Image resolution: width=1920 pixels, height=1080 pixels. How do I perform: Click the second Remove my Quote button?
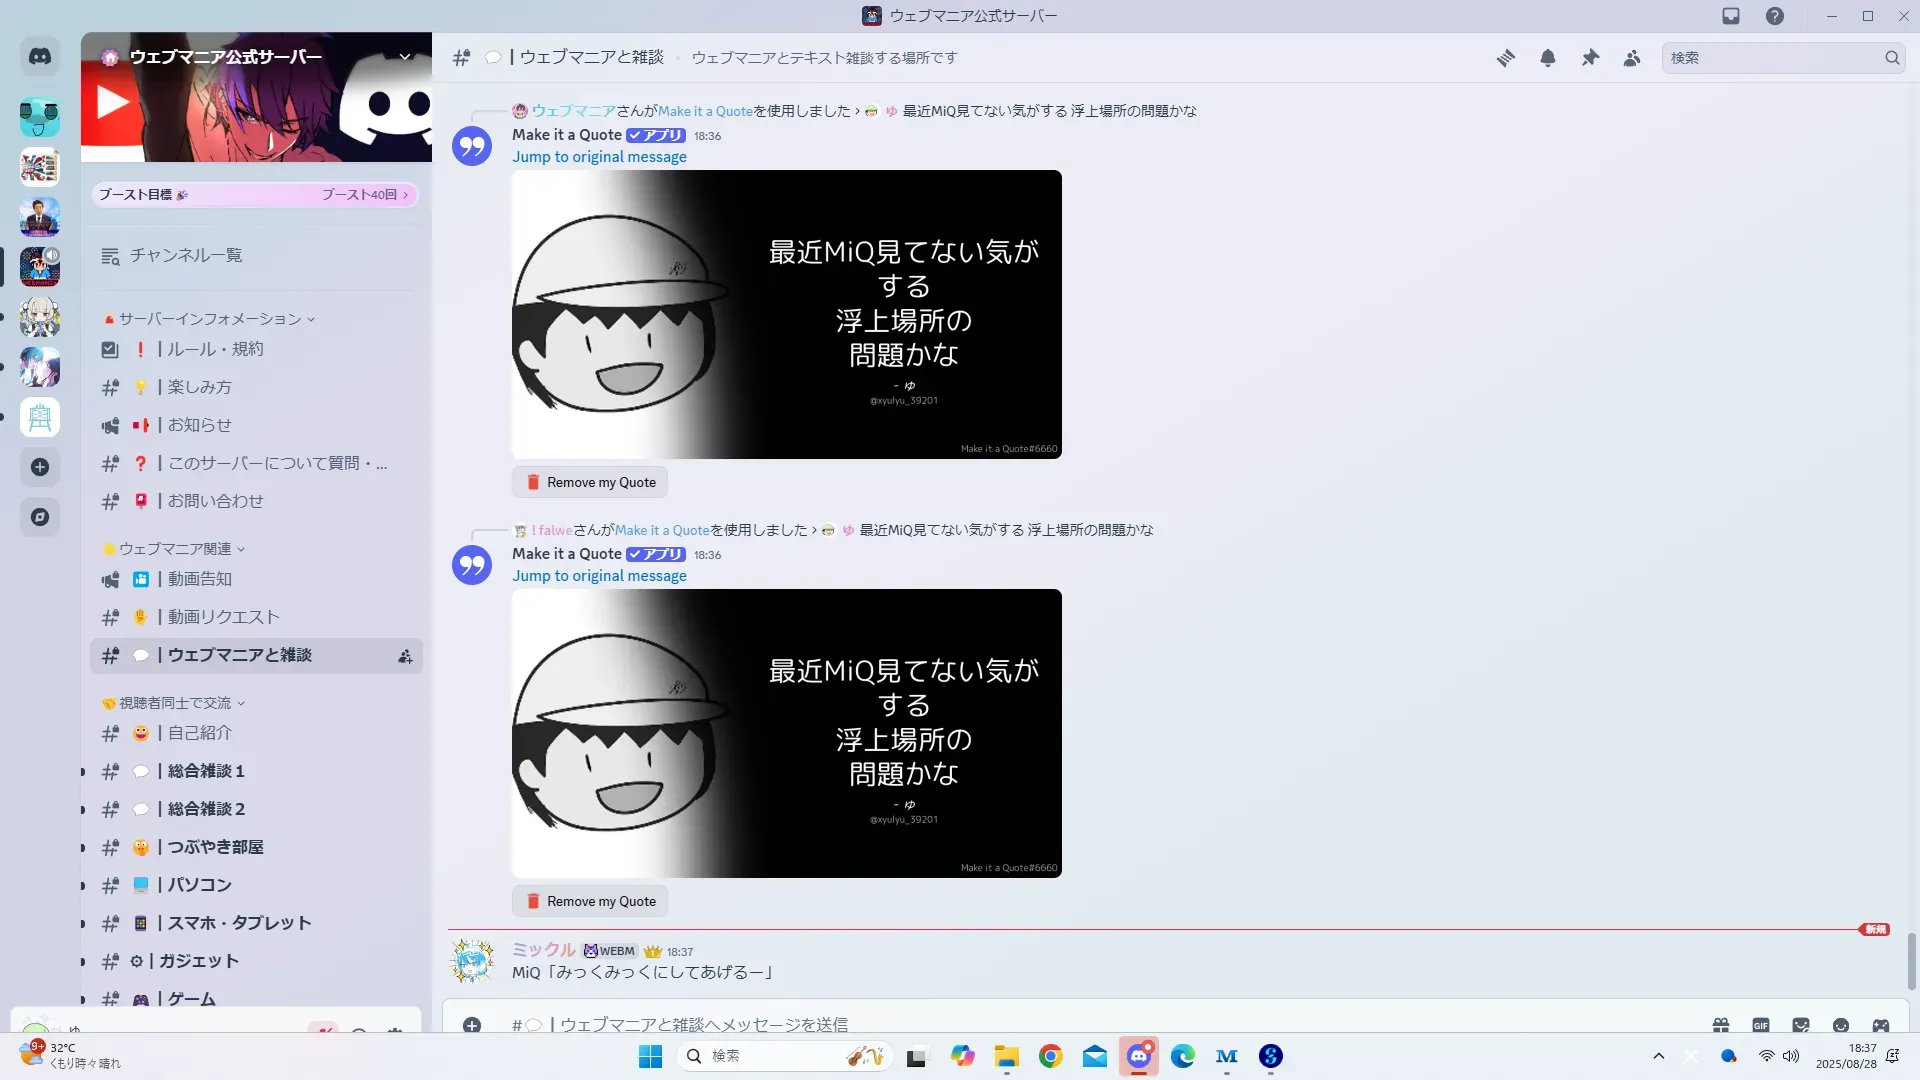(x=590, y=901)
